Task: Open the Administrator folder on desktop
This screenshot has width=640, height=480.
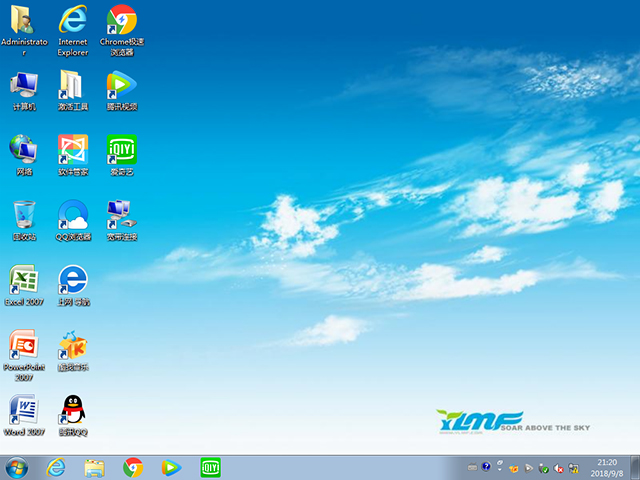Action: pyautogui.click(x=24, y=22)
